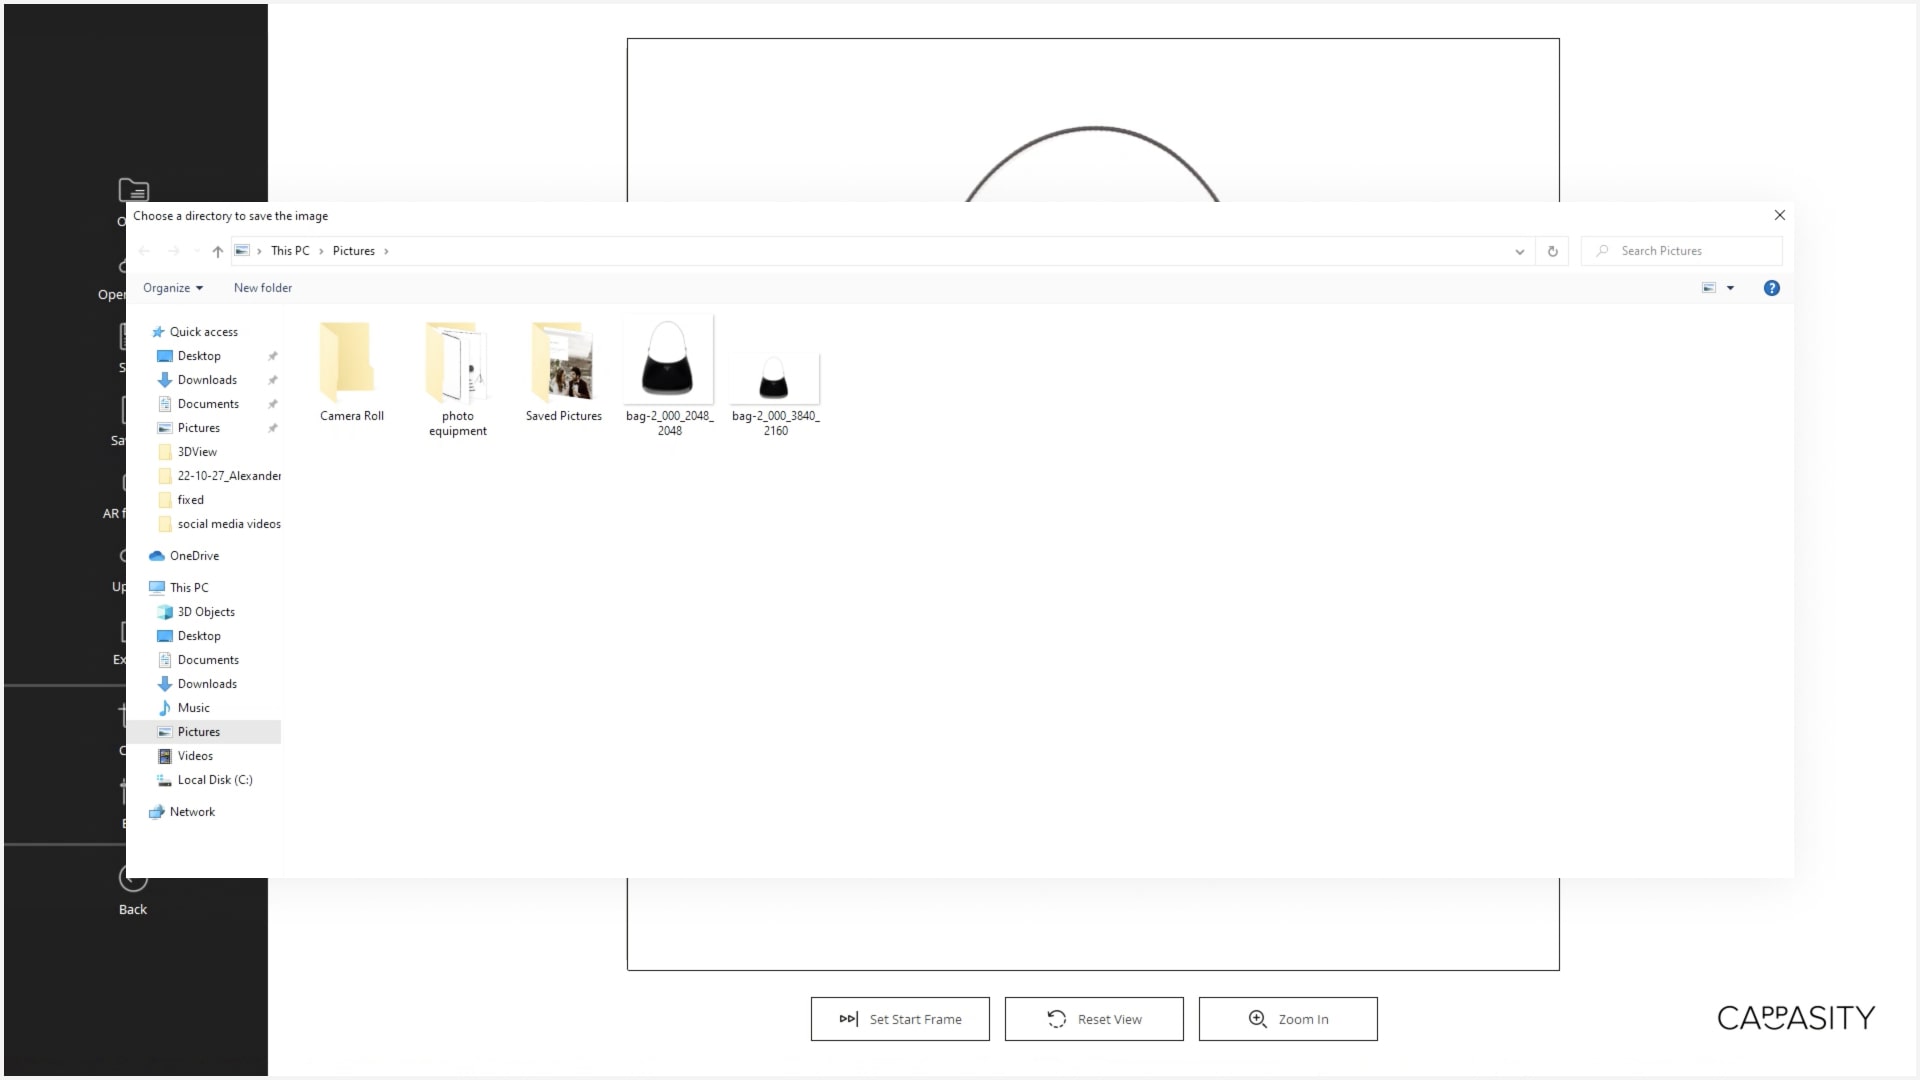This screenshot has height=1080, width=1920.
Task: Open the fixed folder in sidebar
Action: pyautogui.click(x=190, y=500)
